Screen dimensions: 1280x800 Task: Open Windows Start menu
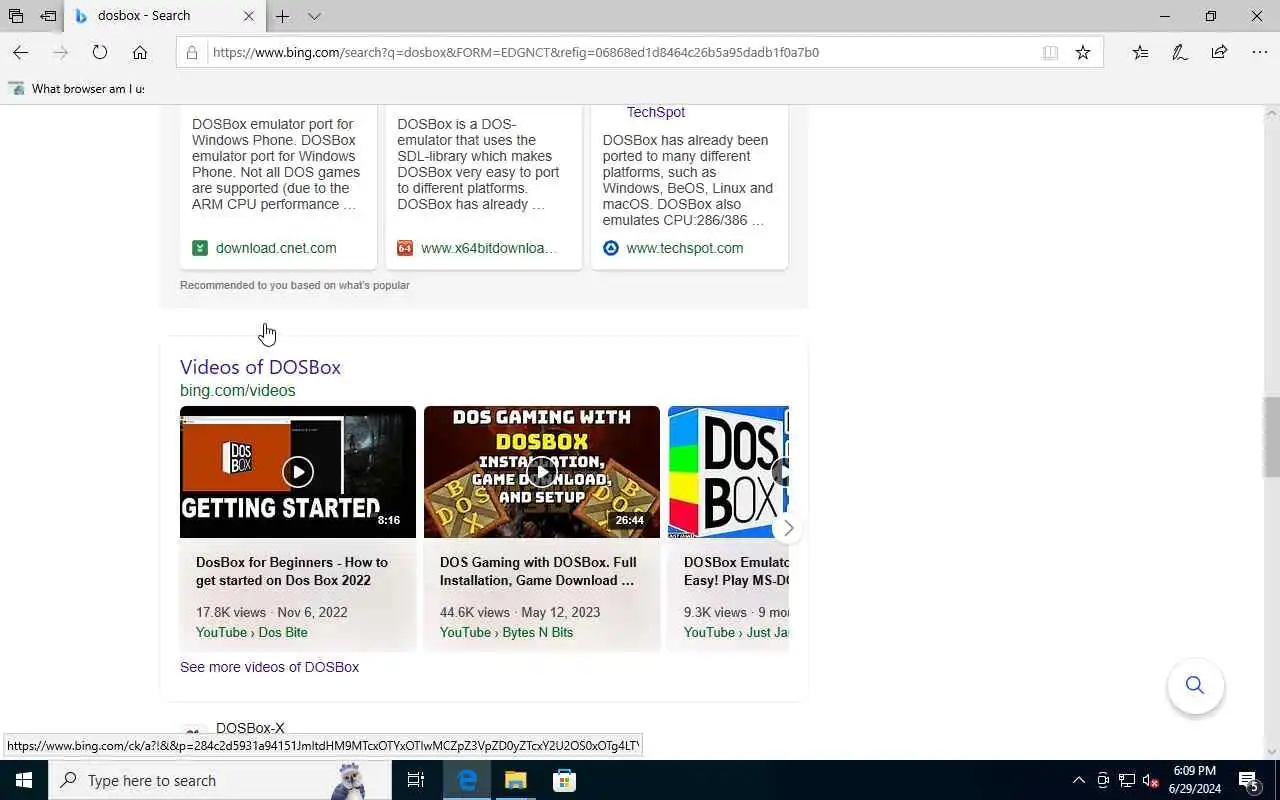(24, 780)
